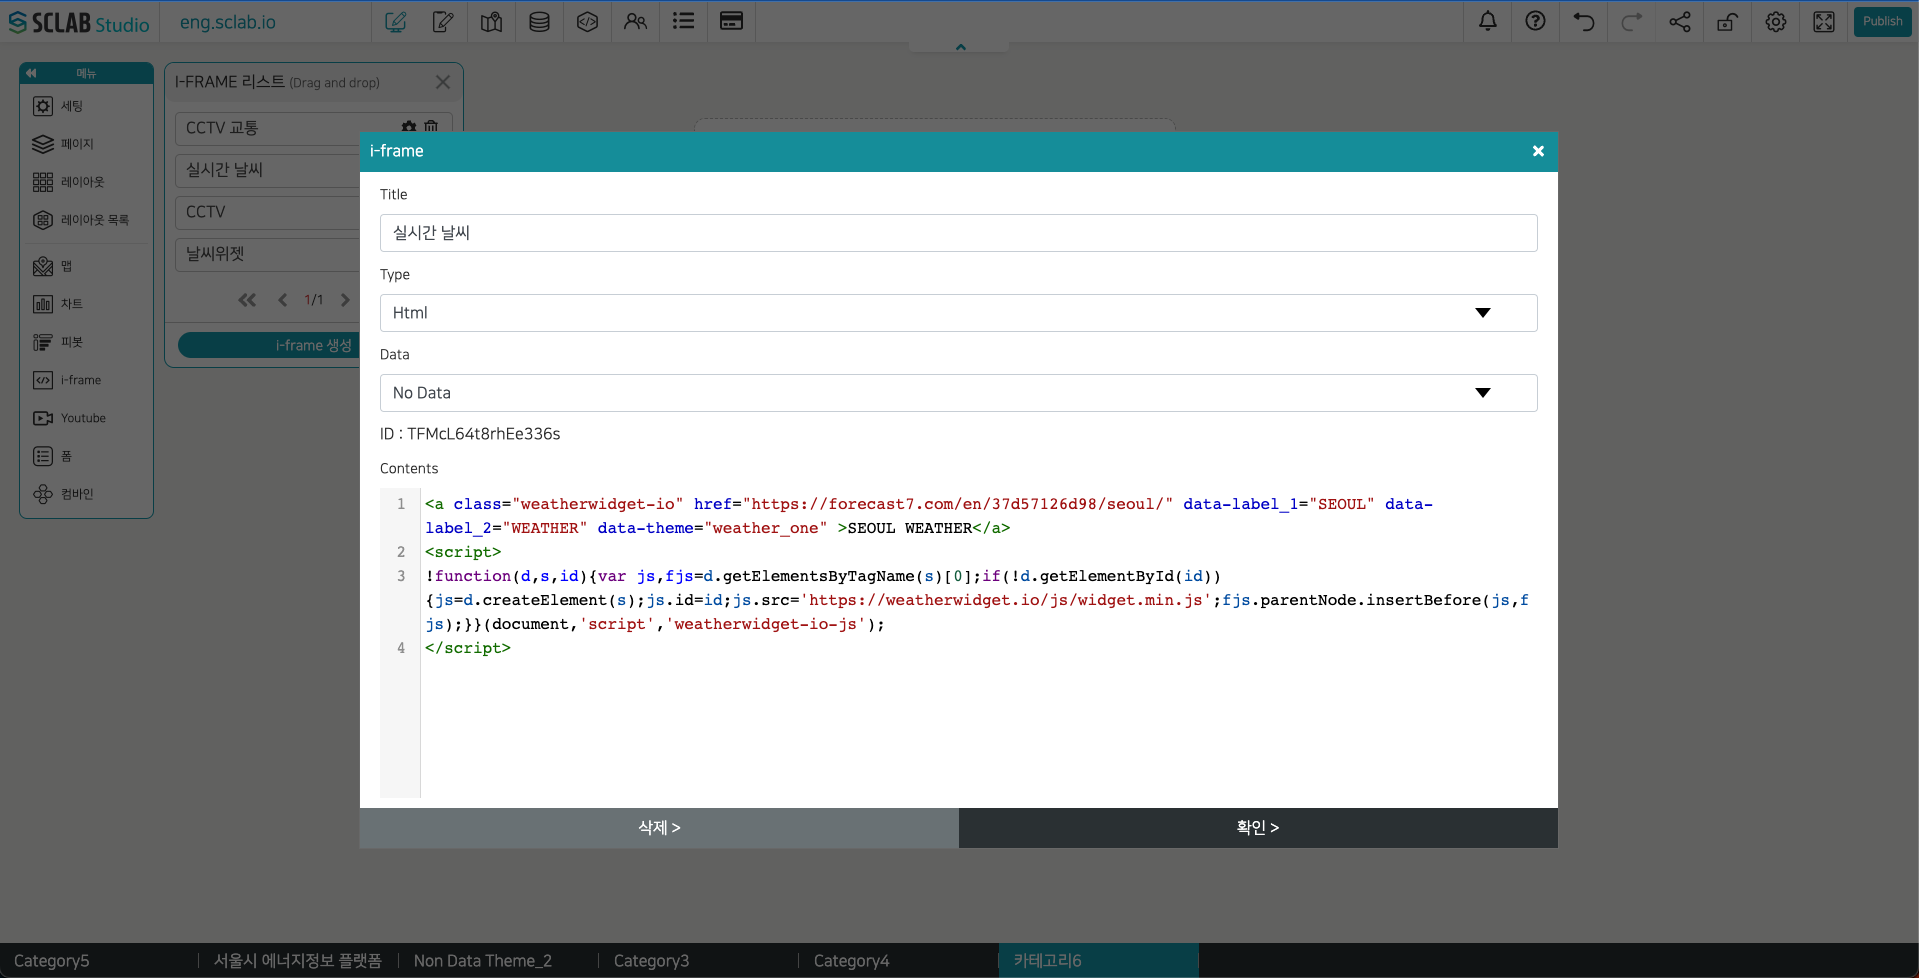1919x978 pixels.
Task: Go to next page of iframe list
Action: click(345, 300)
